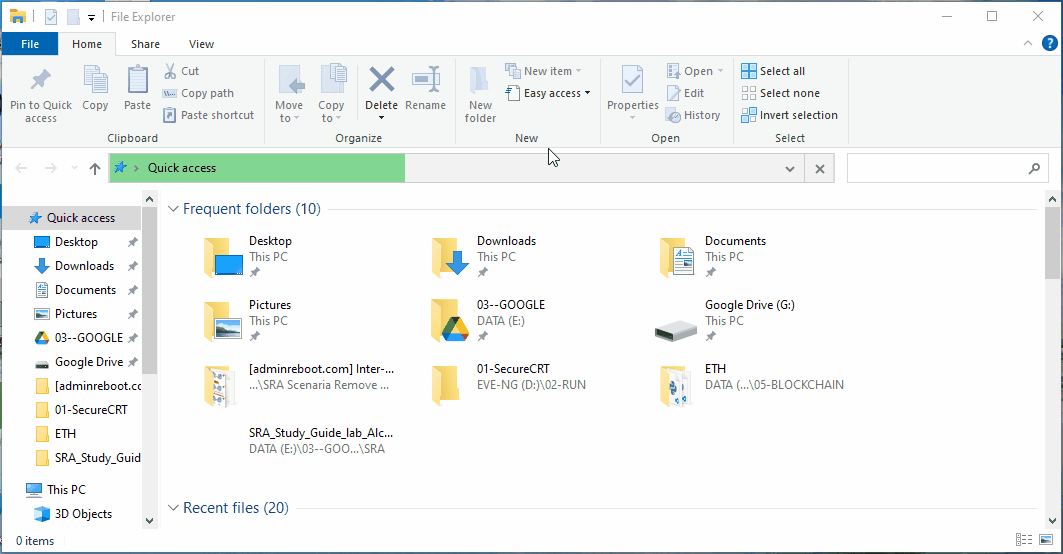Screen dimensions: 1063x554
Task: Open the Quick Access Toolbar customize arrow
Action: [92, 18]
